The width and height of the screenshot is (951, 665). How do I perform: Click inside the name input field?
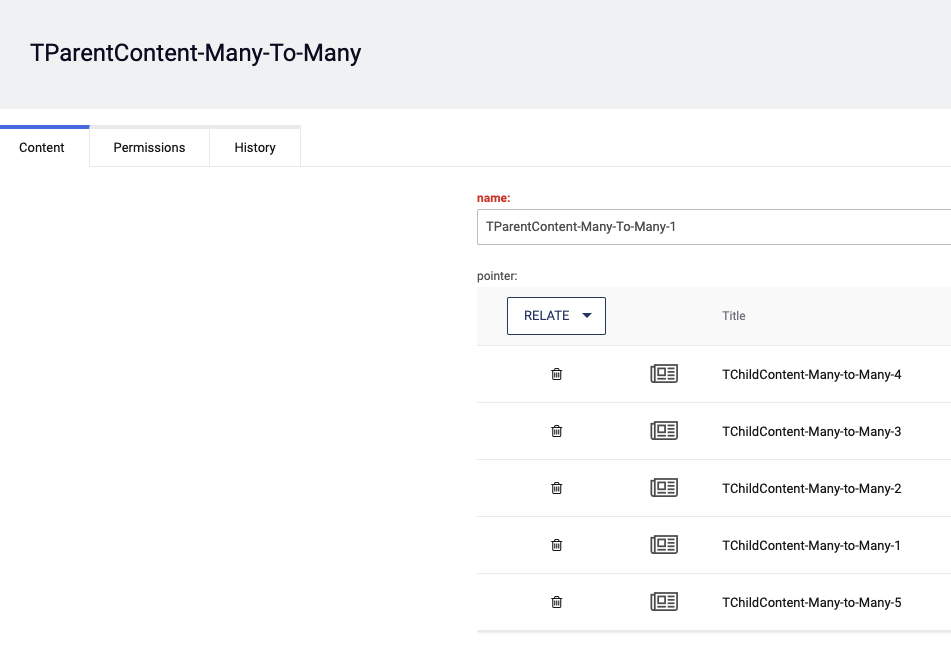tap(700, 227)
